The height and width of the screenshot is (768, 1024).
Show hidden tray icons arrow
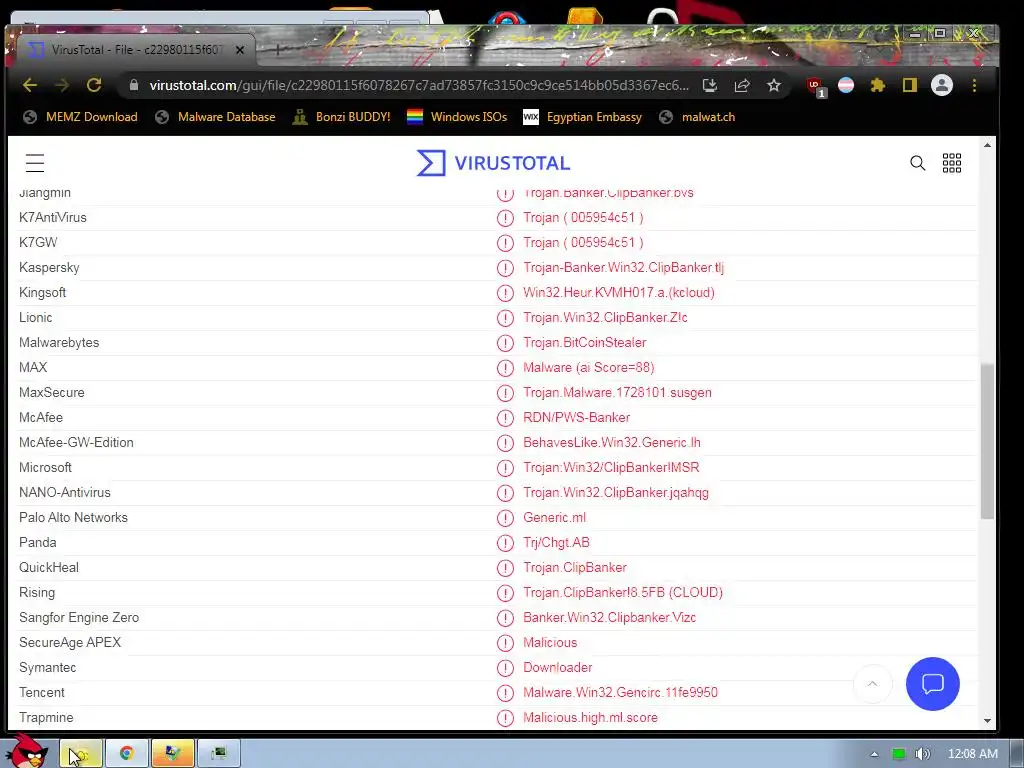[874, 754]
